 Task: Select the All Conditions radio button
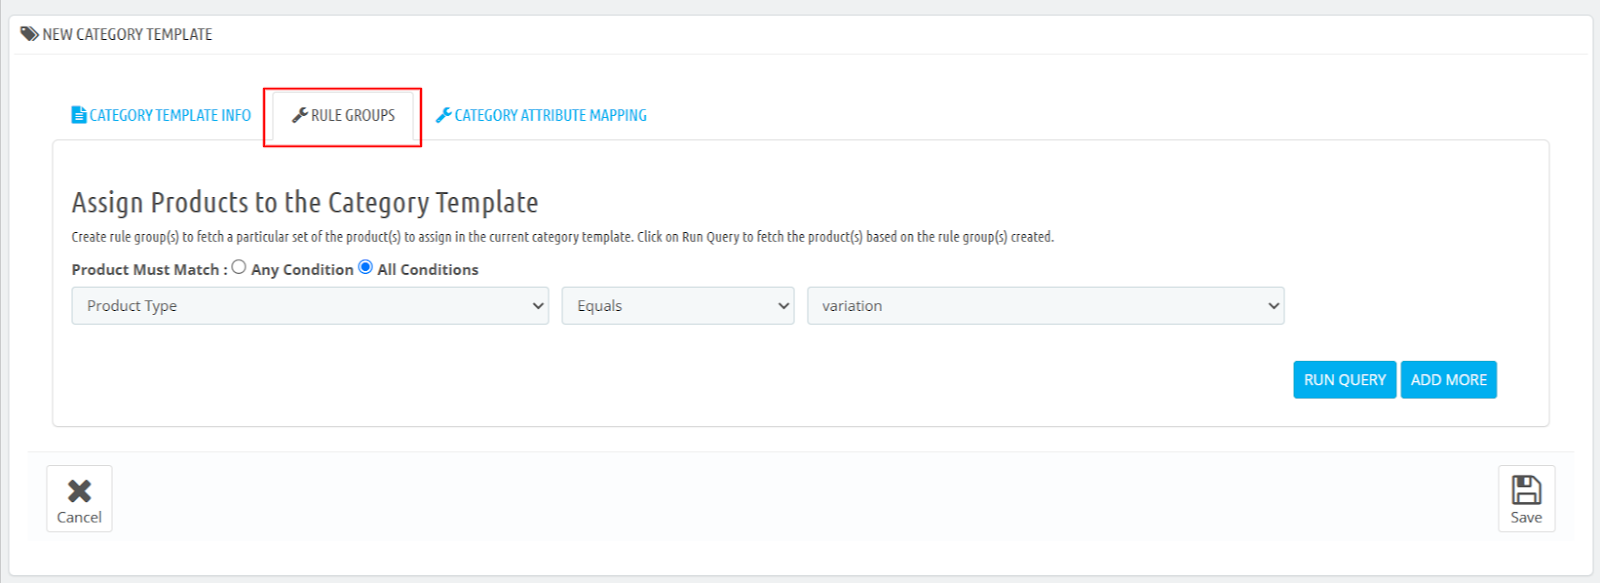coord(365,267)
